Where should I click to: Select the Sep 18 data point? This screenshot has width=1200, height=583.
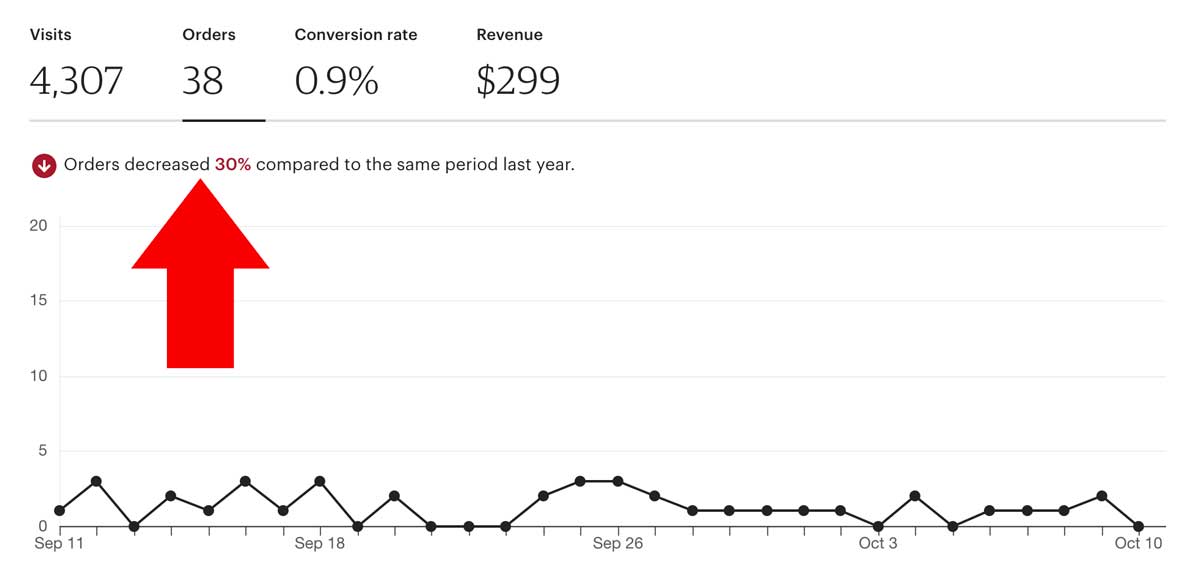click(x=320, y=481)
